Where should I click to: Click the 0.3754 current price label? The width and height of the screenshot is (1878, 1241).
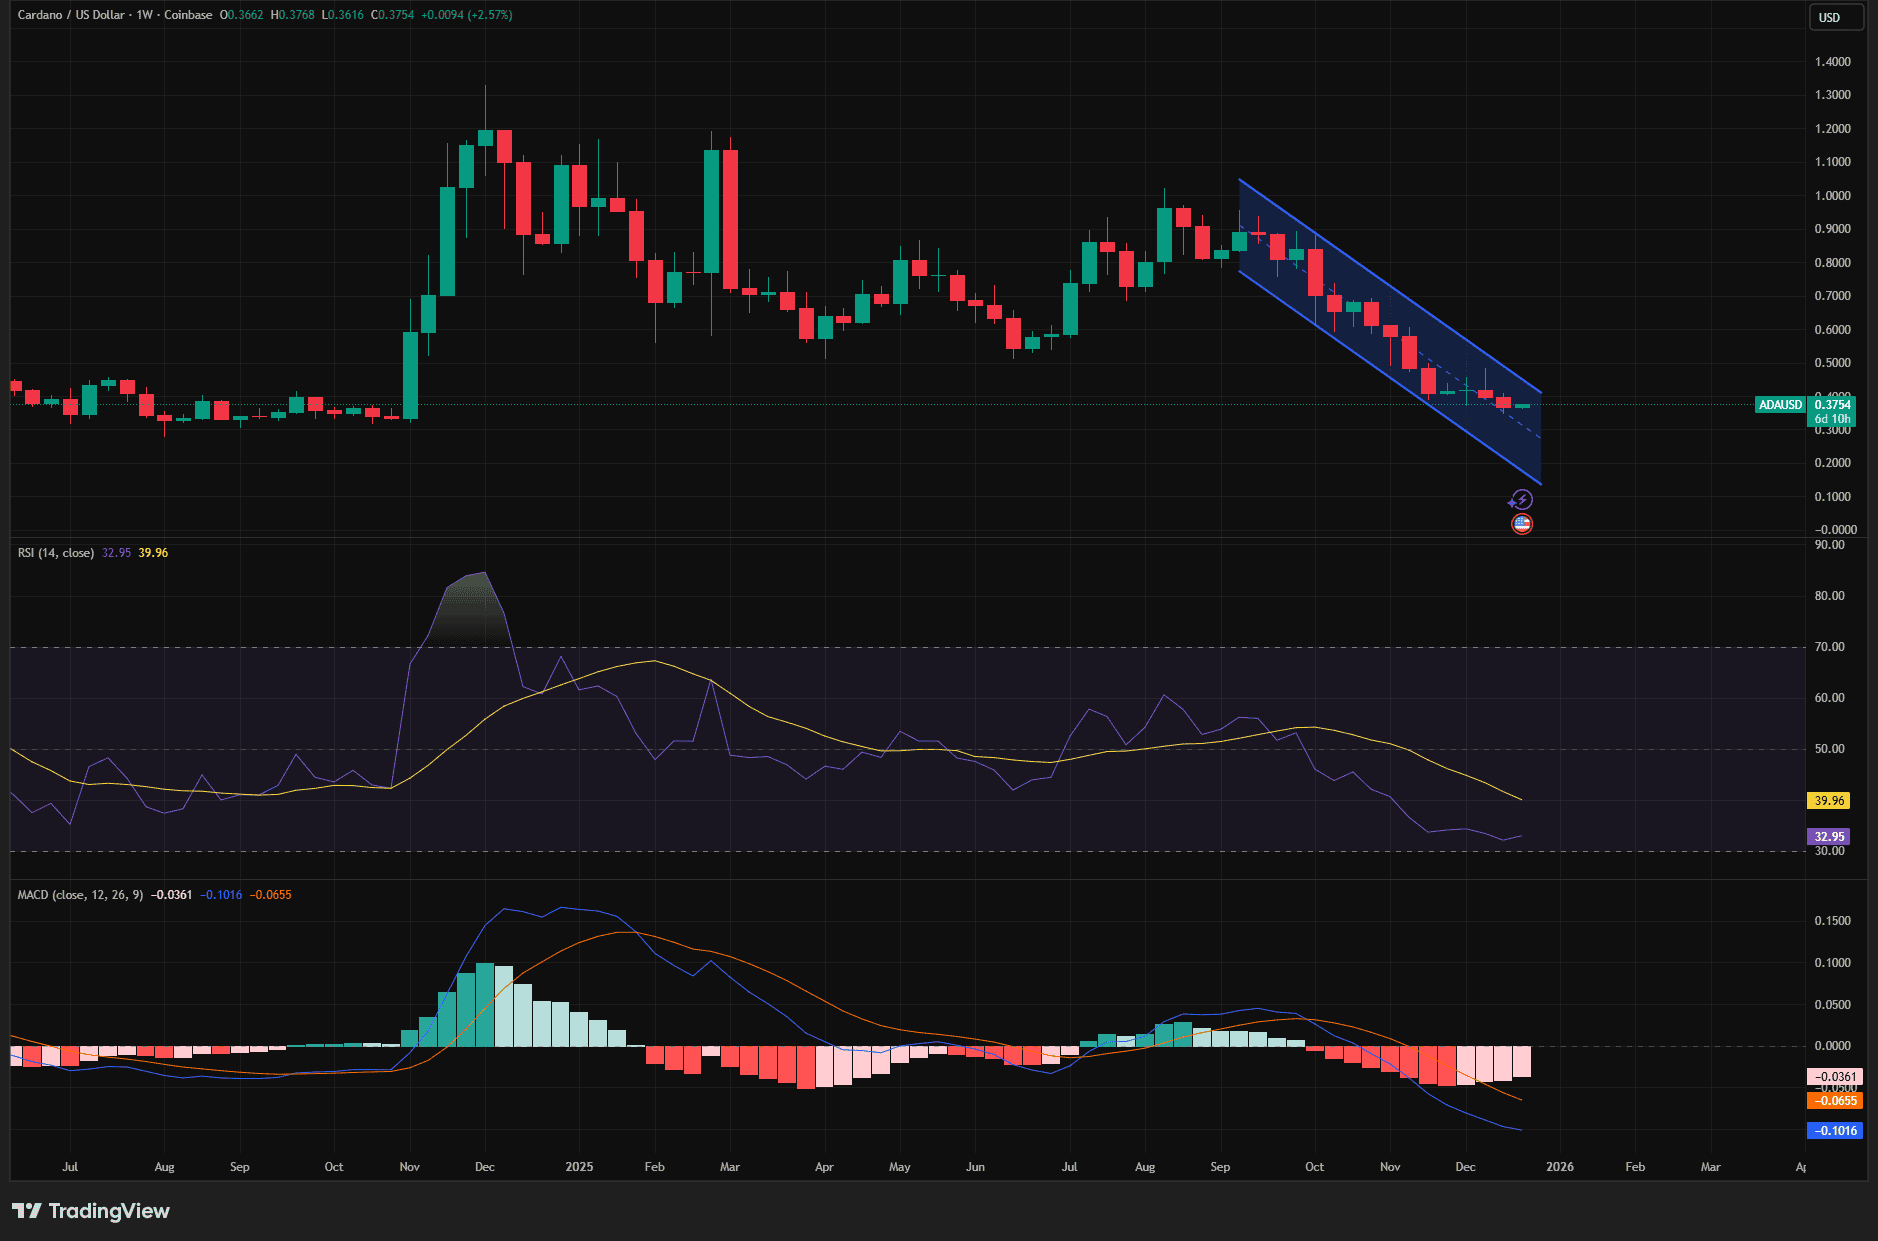(x=1832, y=405)
